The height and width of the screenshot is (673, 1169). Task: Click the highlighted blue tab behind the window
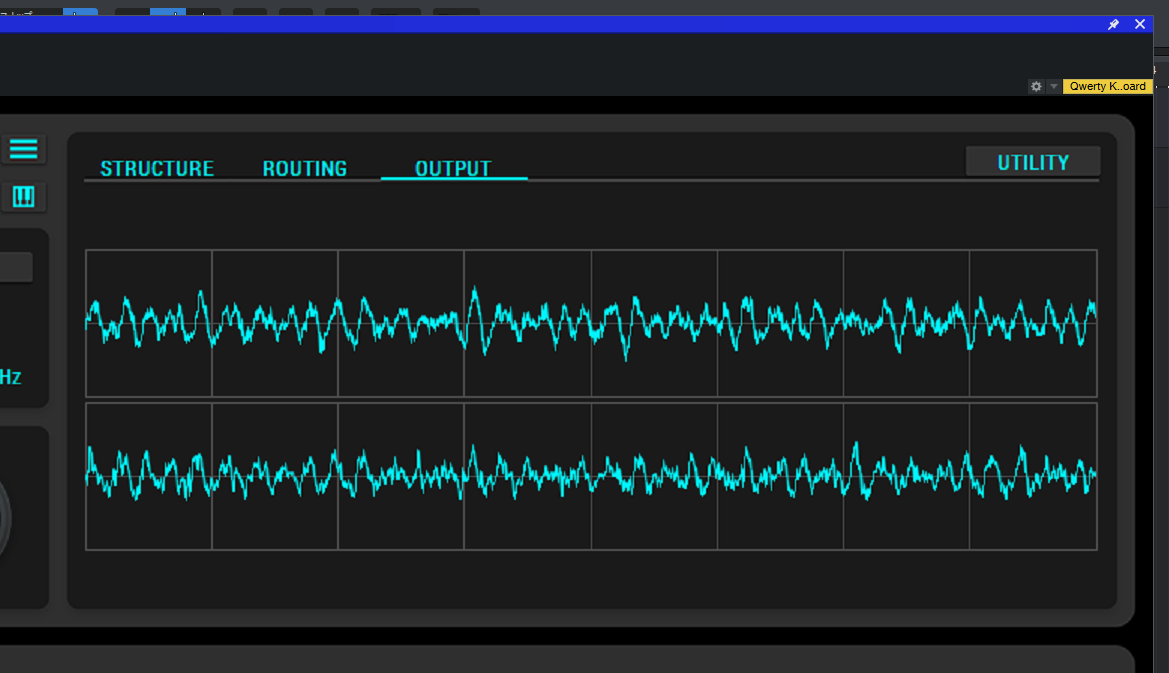pos(167,13)
